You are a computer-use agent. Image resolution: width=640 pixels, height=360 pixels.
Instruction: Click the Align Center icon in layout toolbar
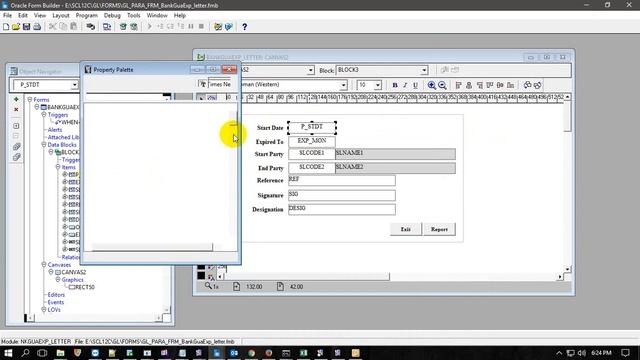tap(469, 85)
